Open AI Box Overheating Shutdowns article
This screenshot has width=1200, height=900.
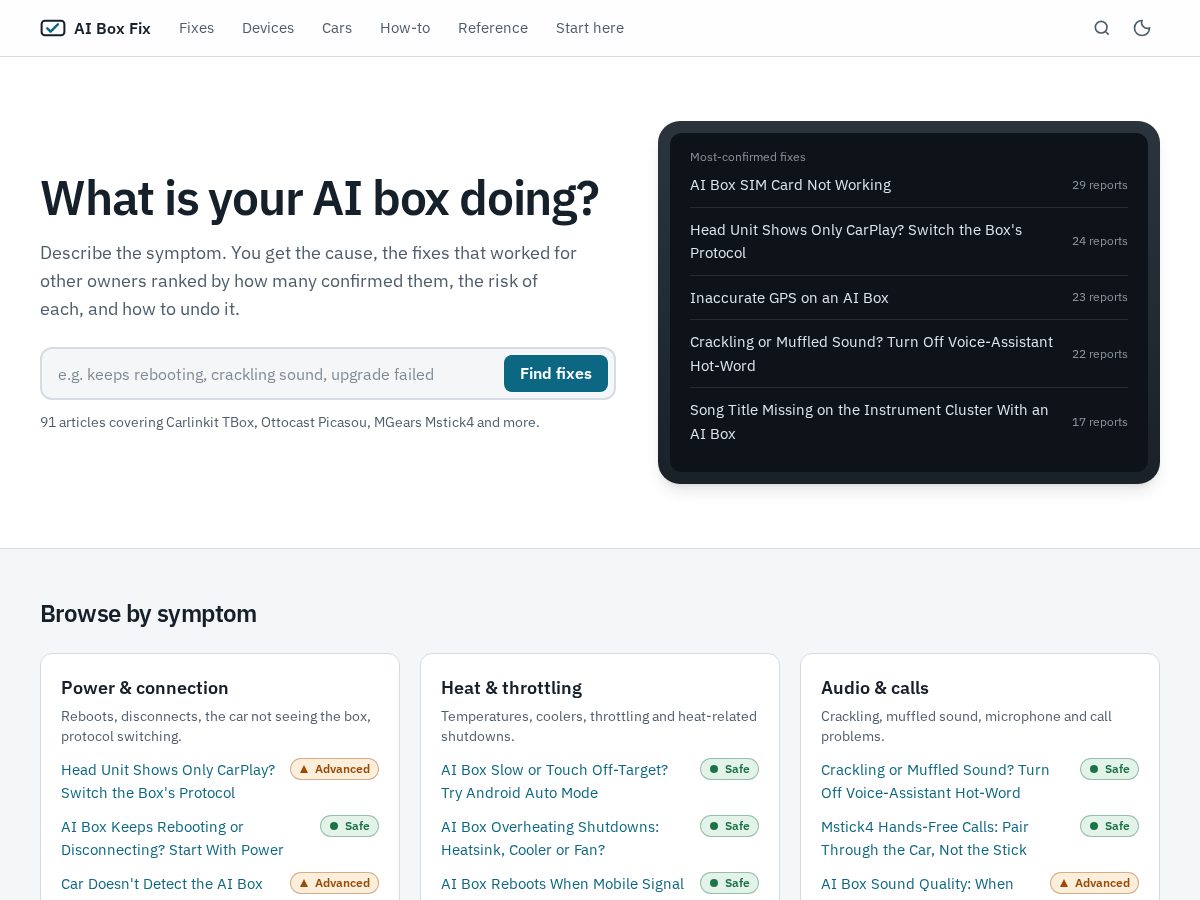(550, 838)
